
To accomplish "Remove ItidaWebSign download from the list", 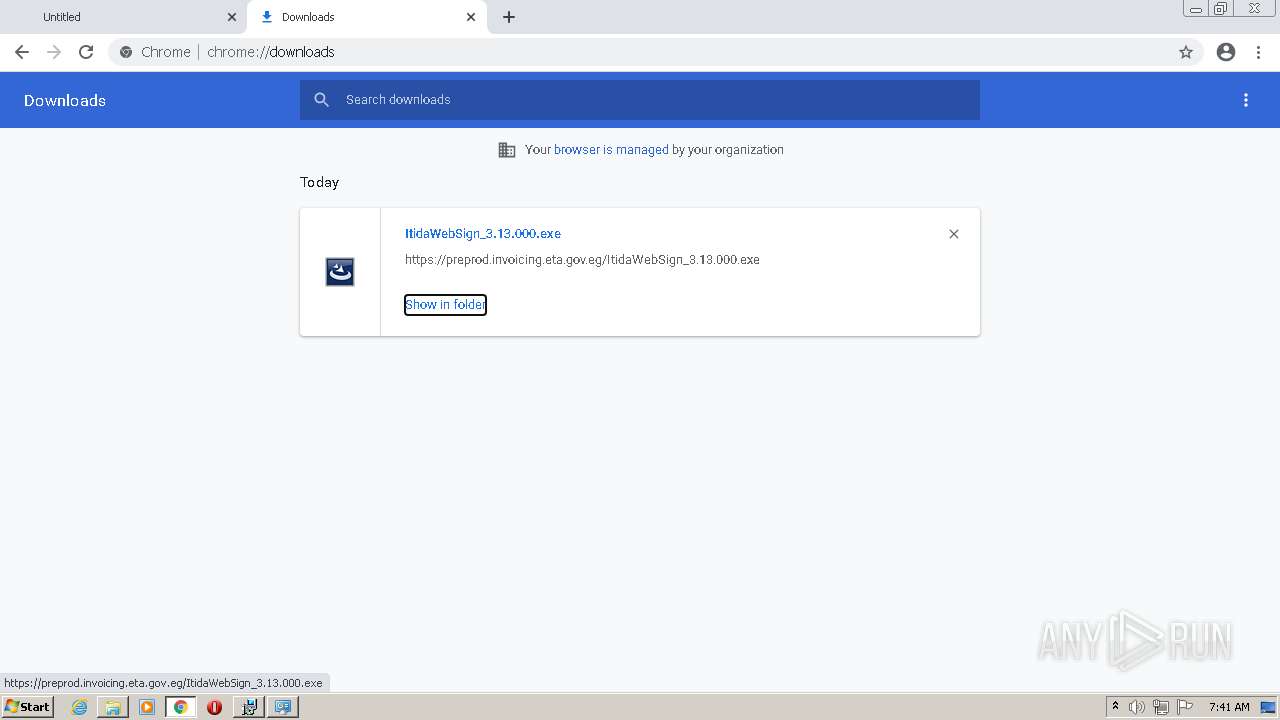I will [954, 234].
